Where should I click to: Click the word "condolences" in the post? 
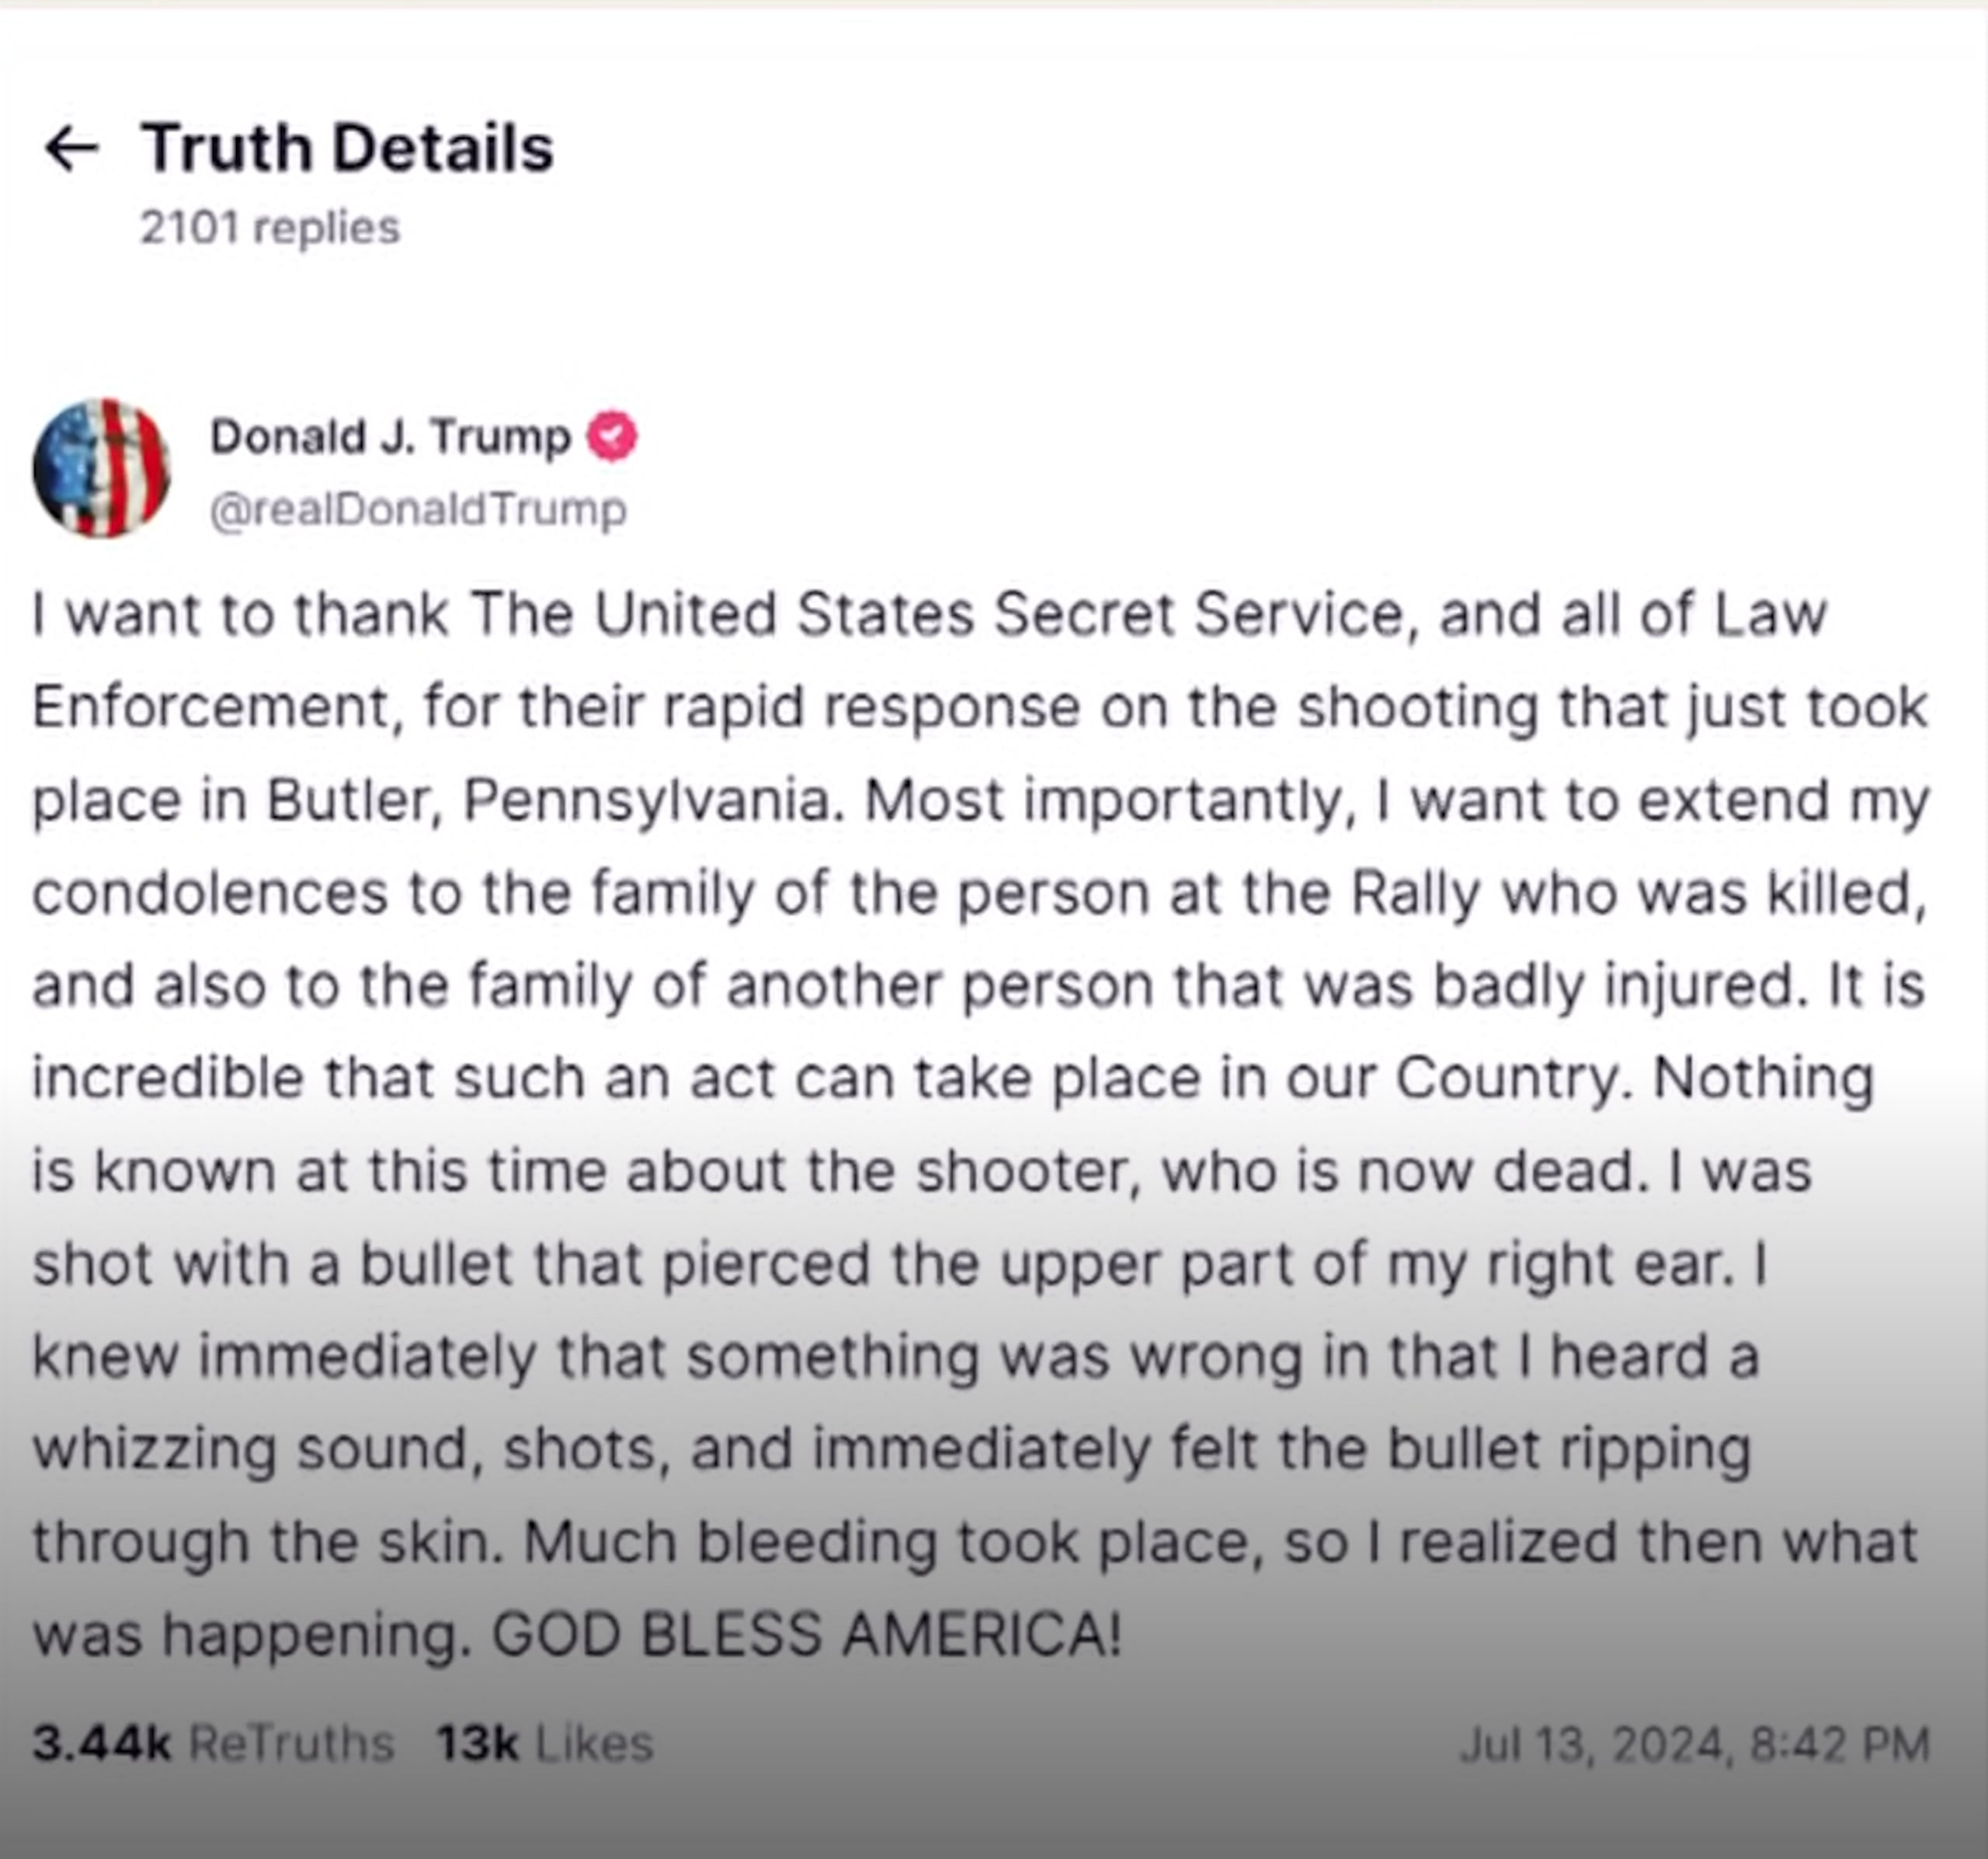[210, 893]
